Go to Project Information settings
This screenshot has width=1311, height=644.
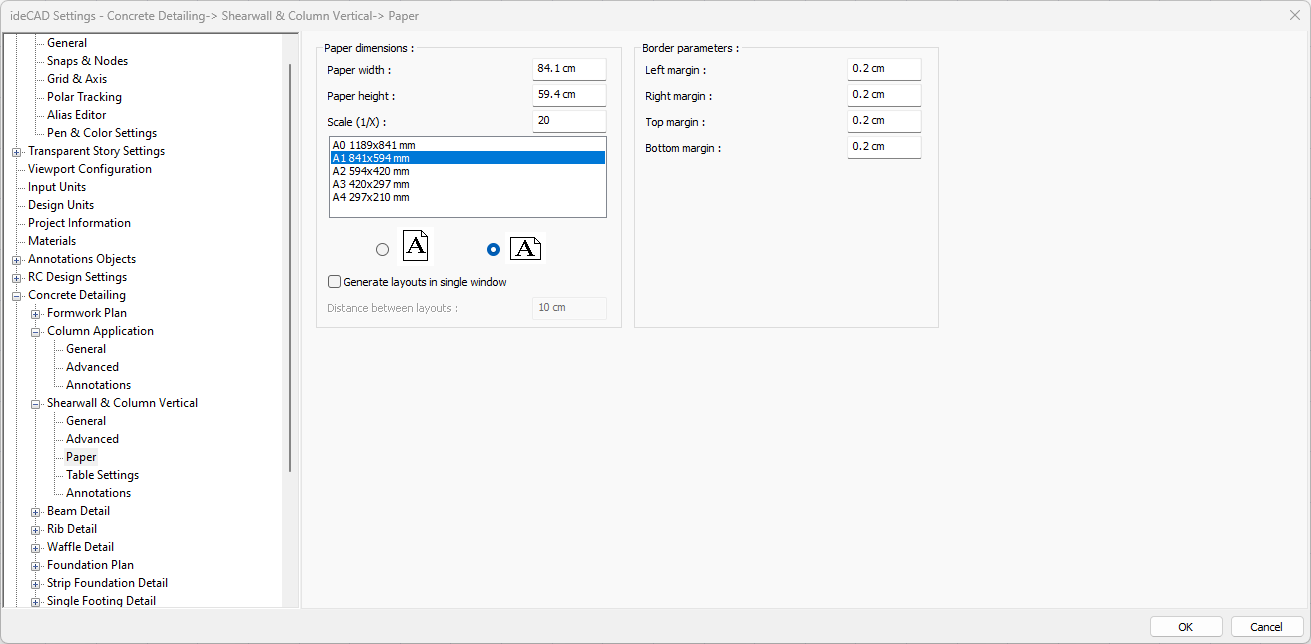[79, 223]
